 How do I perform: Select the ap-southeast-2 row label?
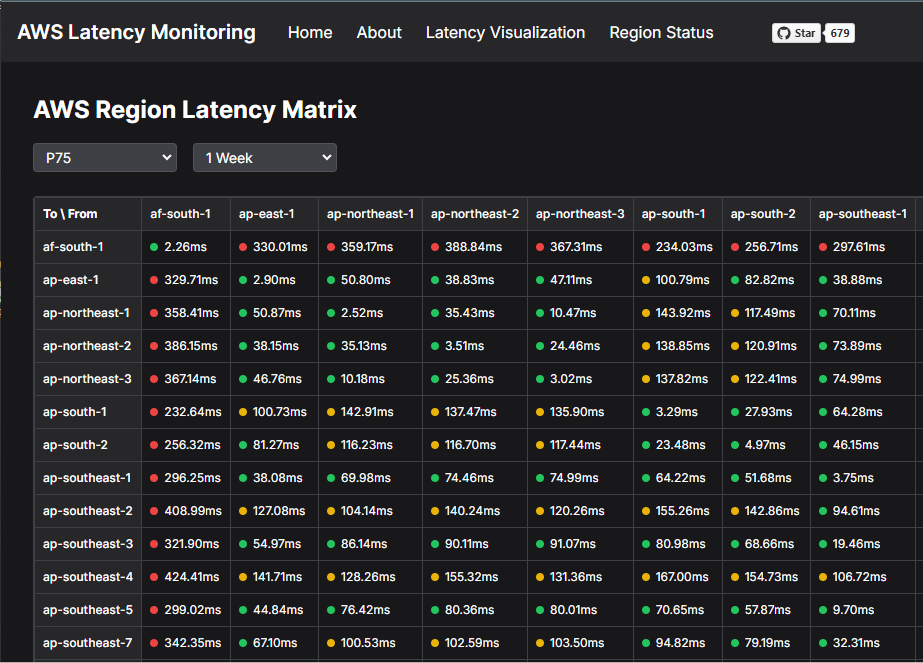[x=88, y=510]
